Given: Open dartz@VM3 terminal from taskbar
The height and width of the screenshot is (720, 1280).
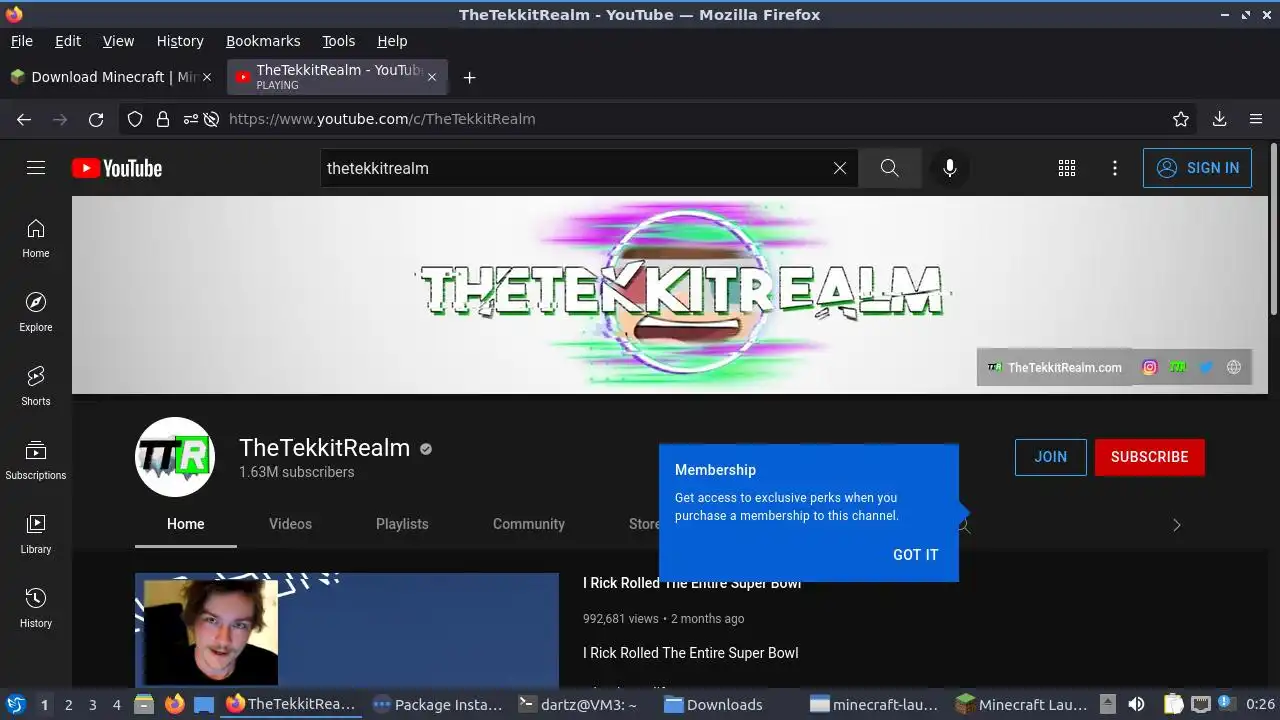Looking at the screenshot, I should 578,704.
